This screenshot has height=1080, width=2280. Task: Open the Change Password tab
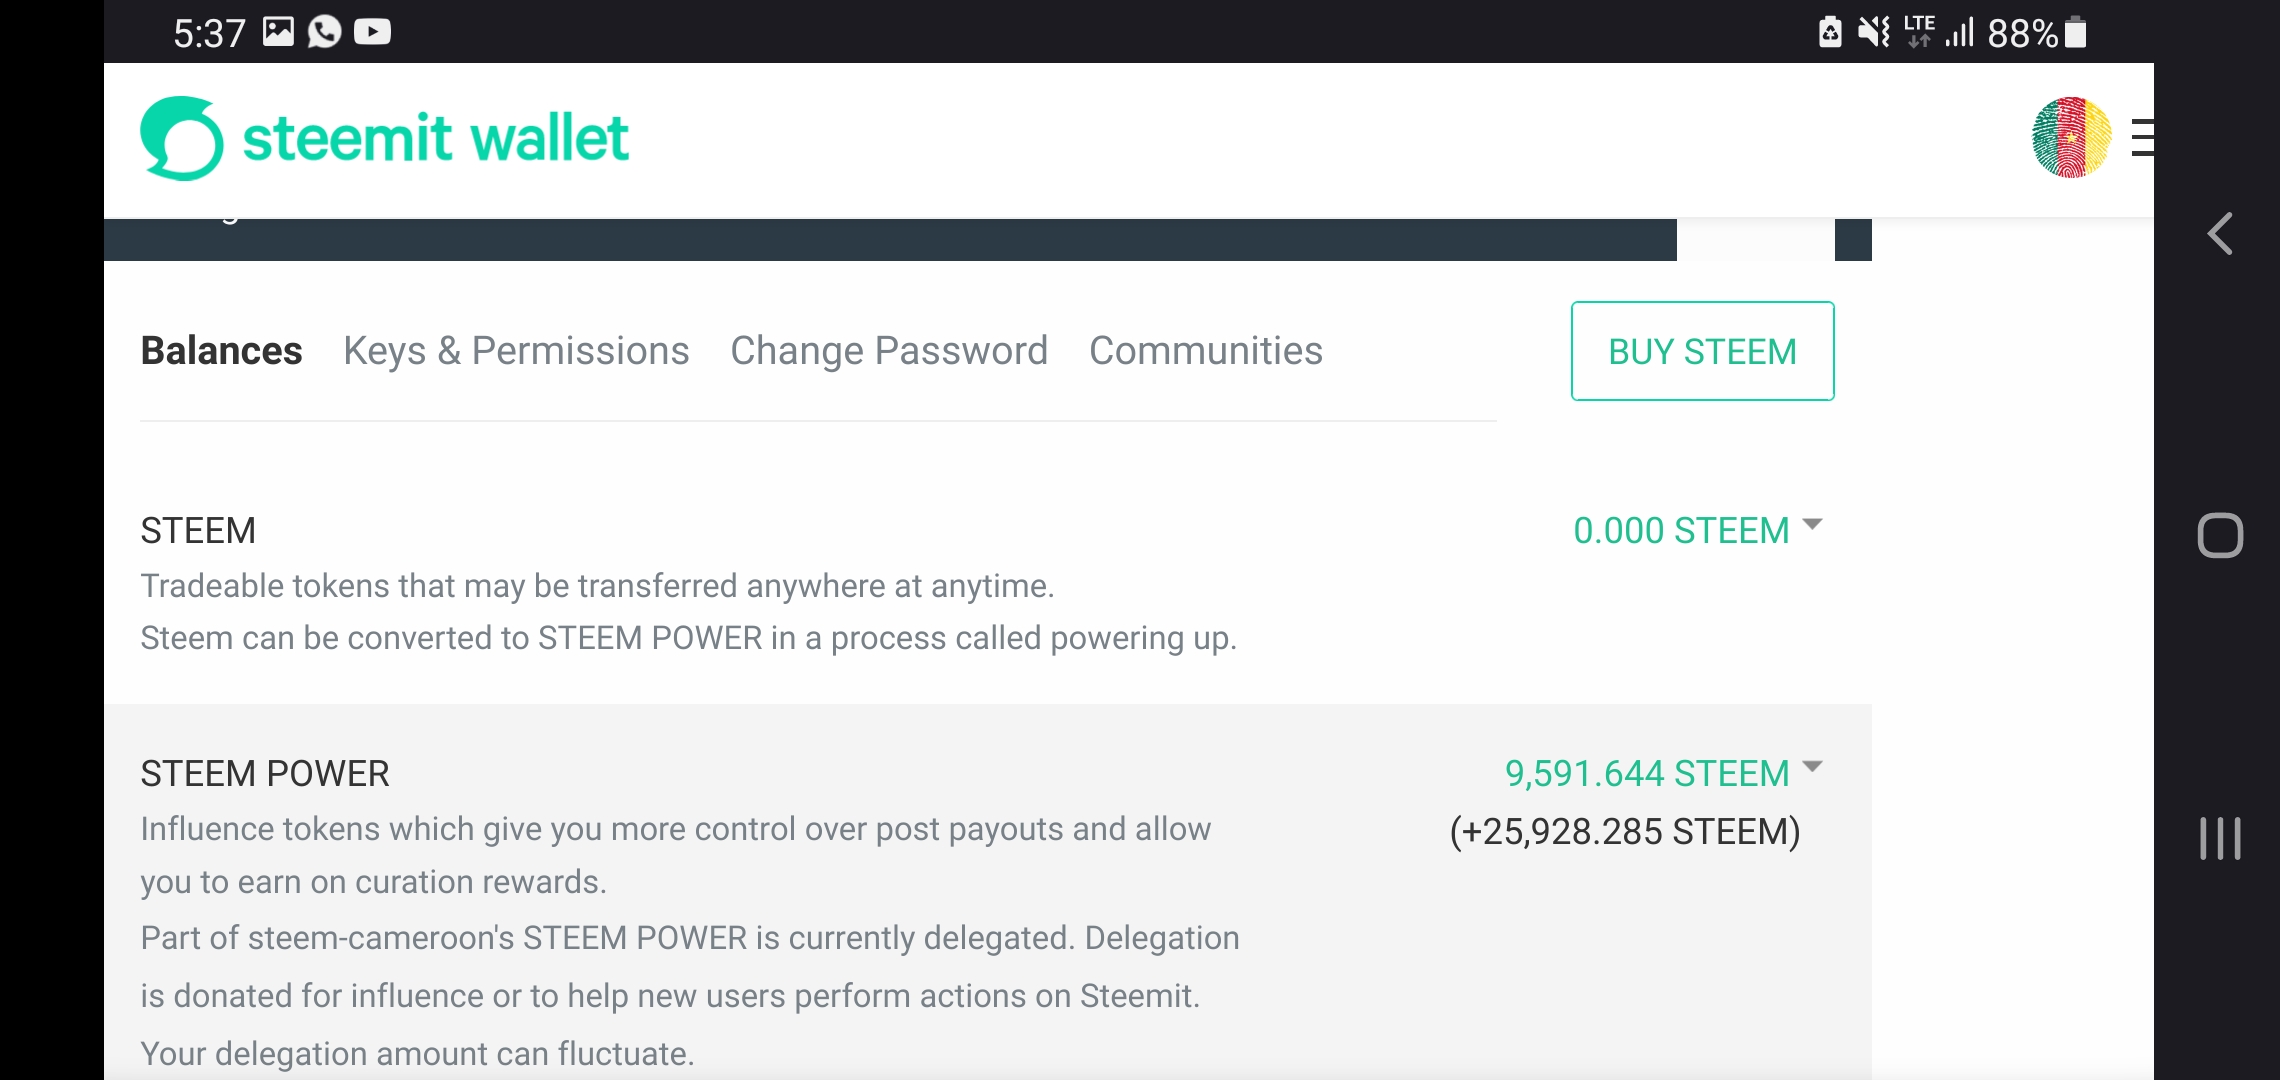889,351
